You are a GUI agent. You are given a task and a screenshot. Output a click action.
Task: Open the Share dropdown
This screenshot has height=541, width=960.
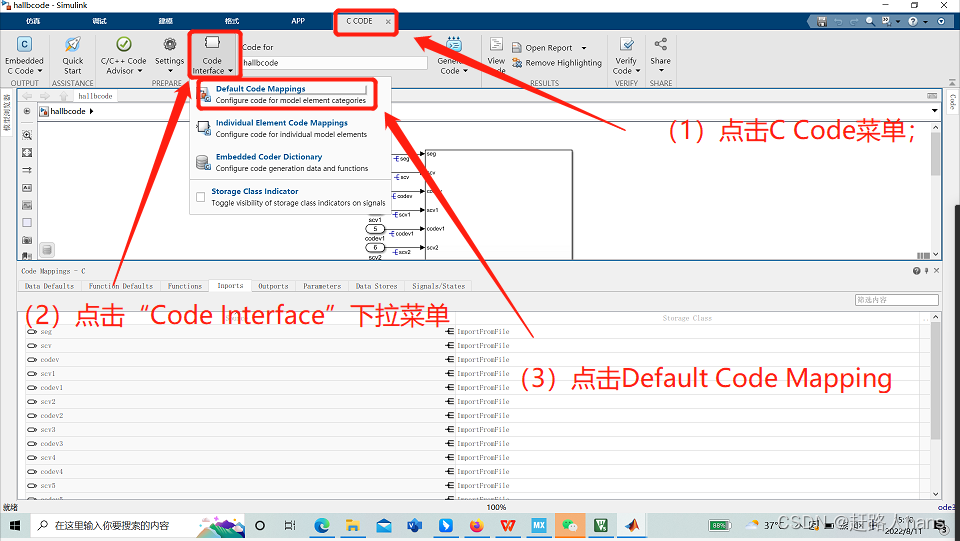pyautogui.click(x=660, y=56)
